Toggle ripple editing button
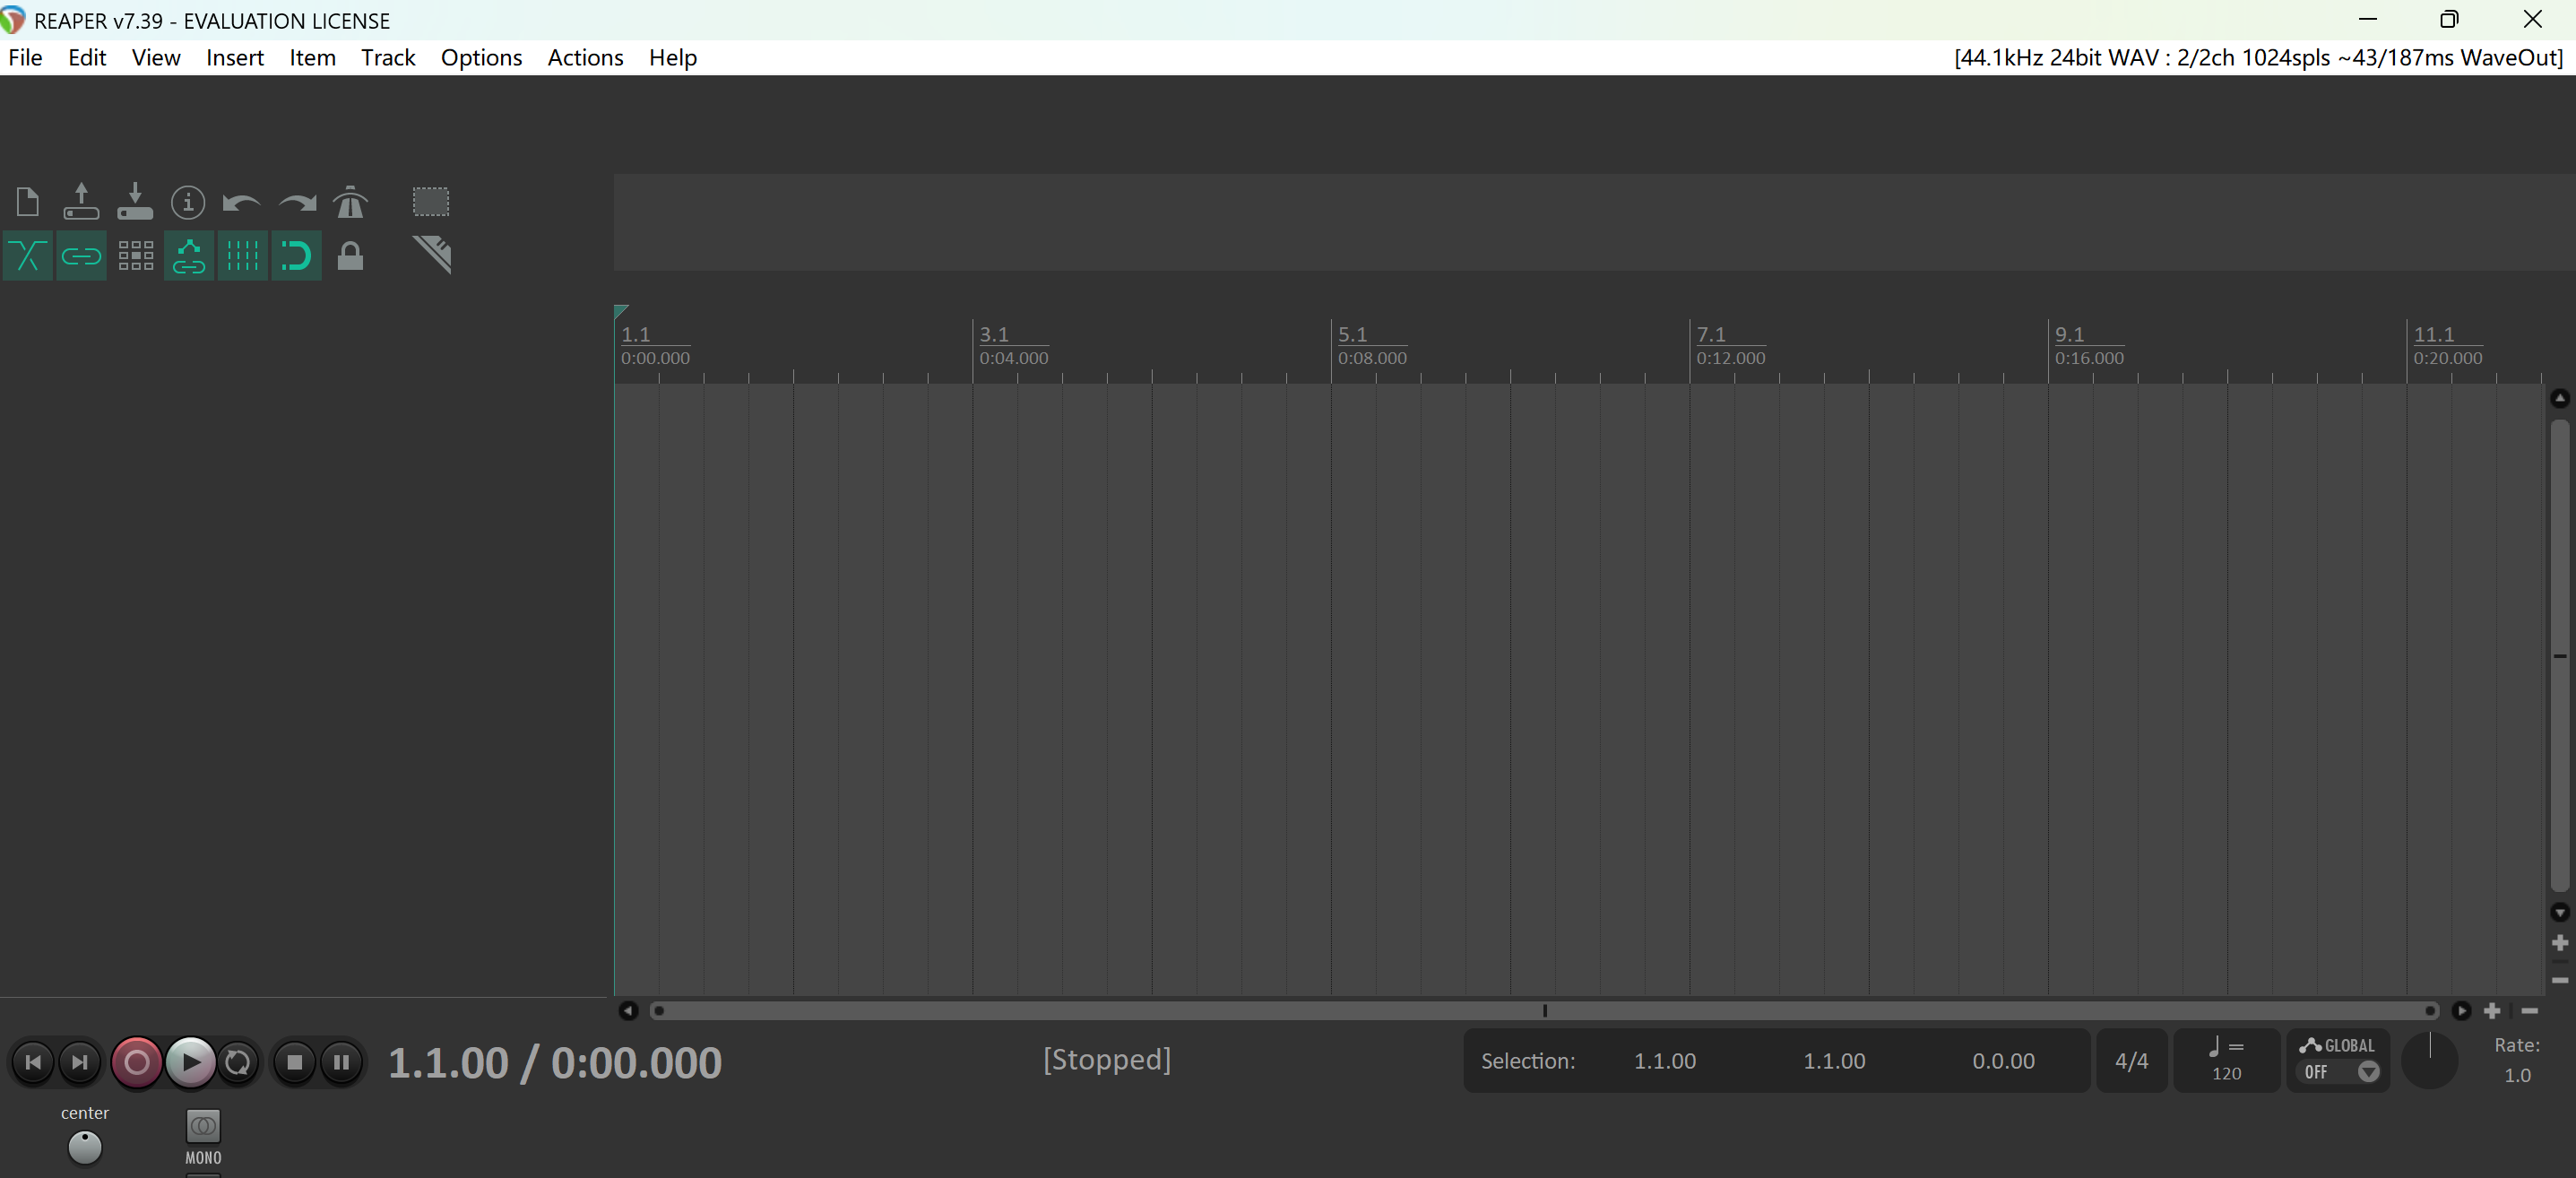2576x1178 pixels. click(135, 256)
